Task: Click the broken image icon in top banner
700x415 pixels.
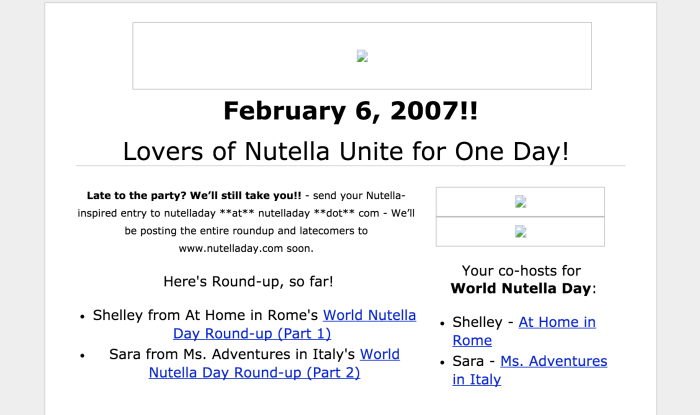Action: tap(362, 56)
